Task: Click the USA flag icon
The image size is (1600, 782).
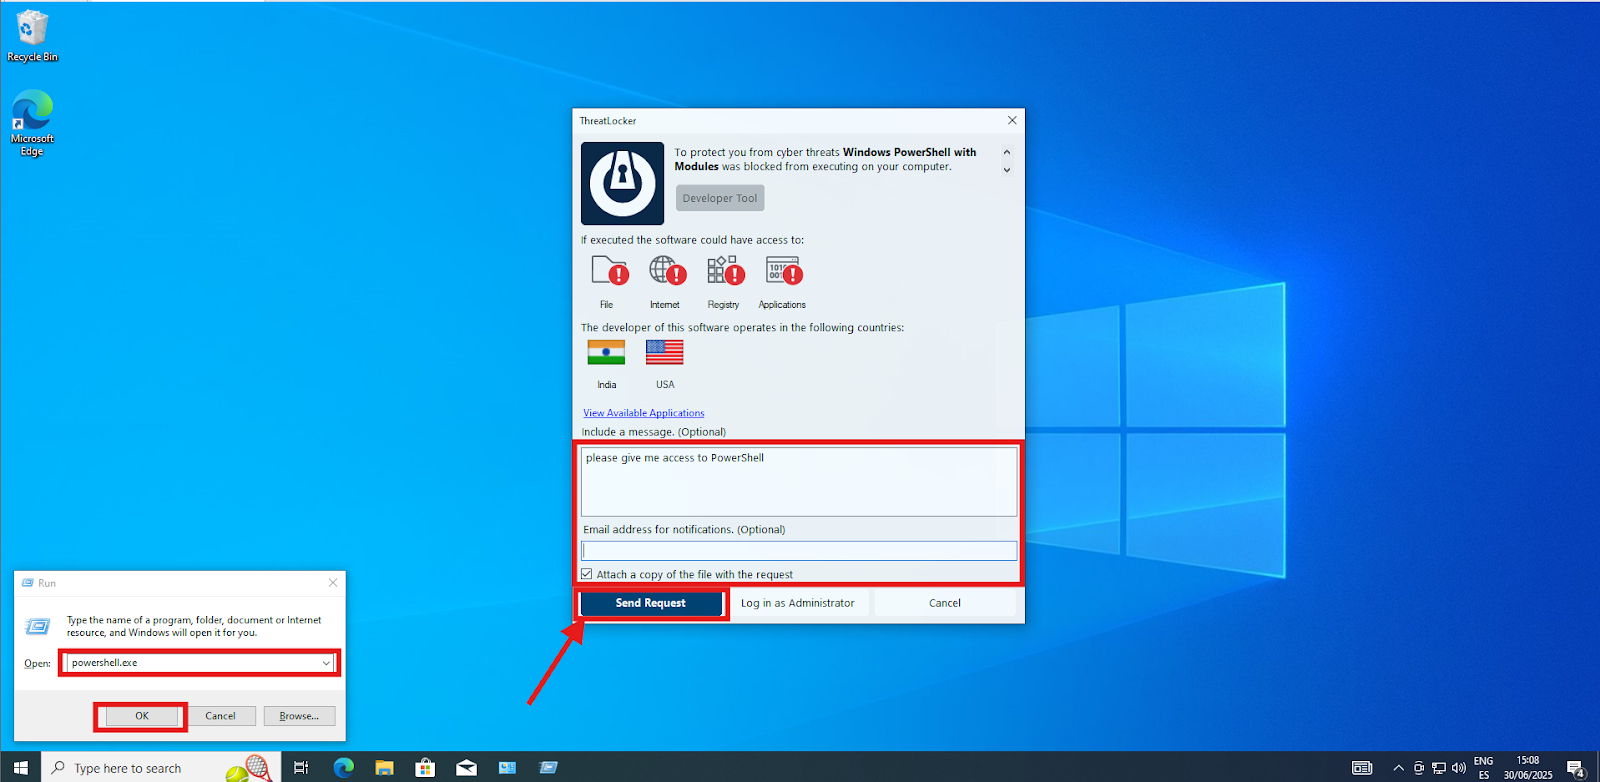Action: [x=664, y=352]
